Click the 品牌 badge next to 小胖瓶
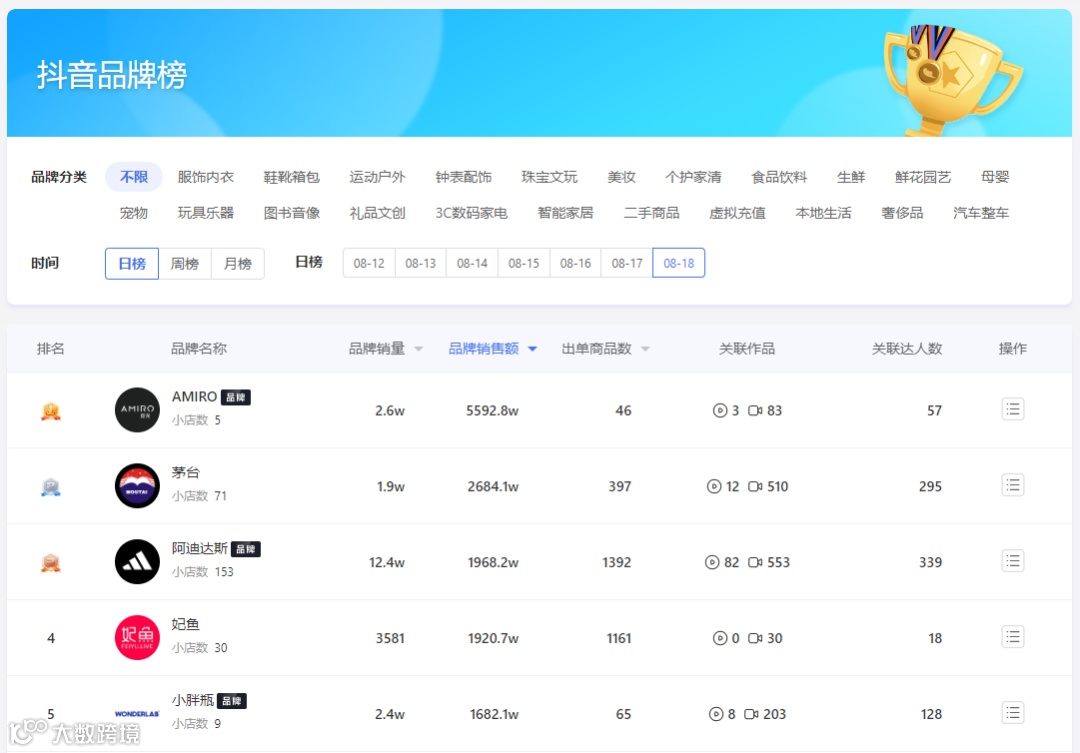Image resolution: width=1080 pixels, height=753 pixels. [x=232, y=701]
